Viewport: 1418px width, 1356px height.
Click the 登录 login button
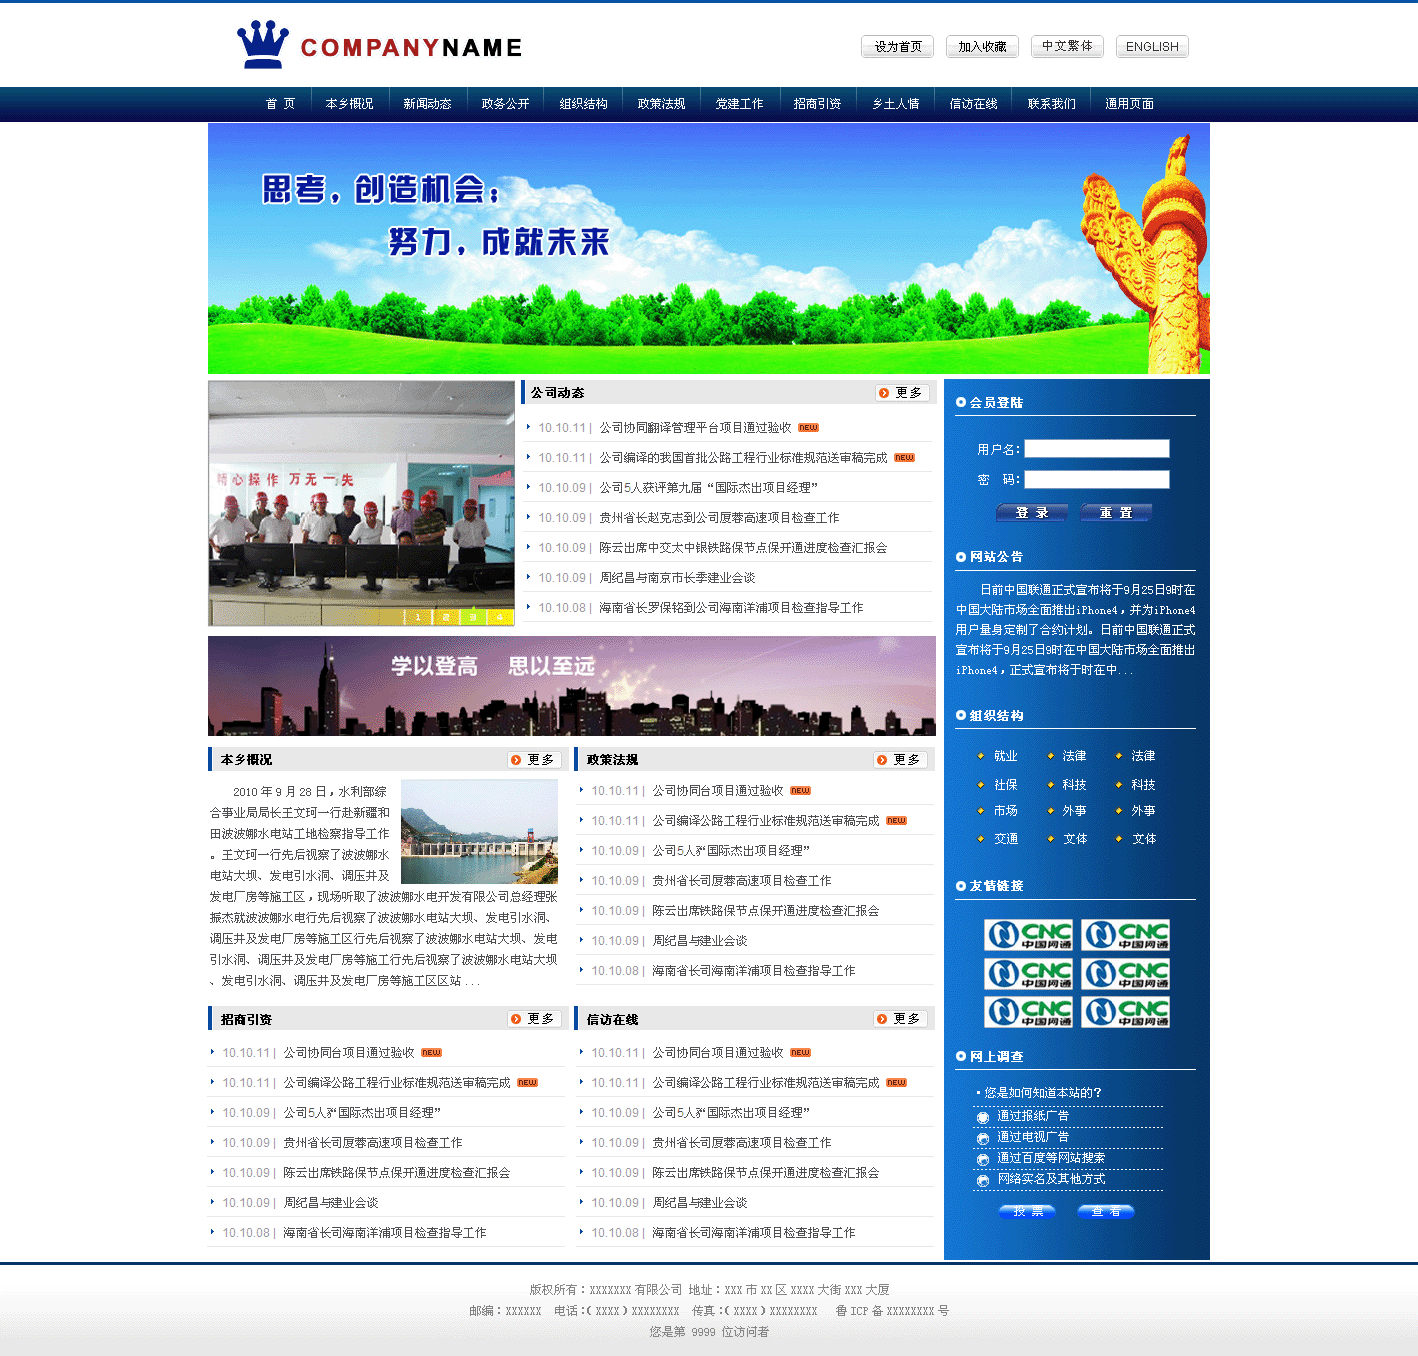pos(1032,513)
